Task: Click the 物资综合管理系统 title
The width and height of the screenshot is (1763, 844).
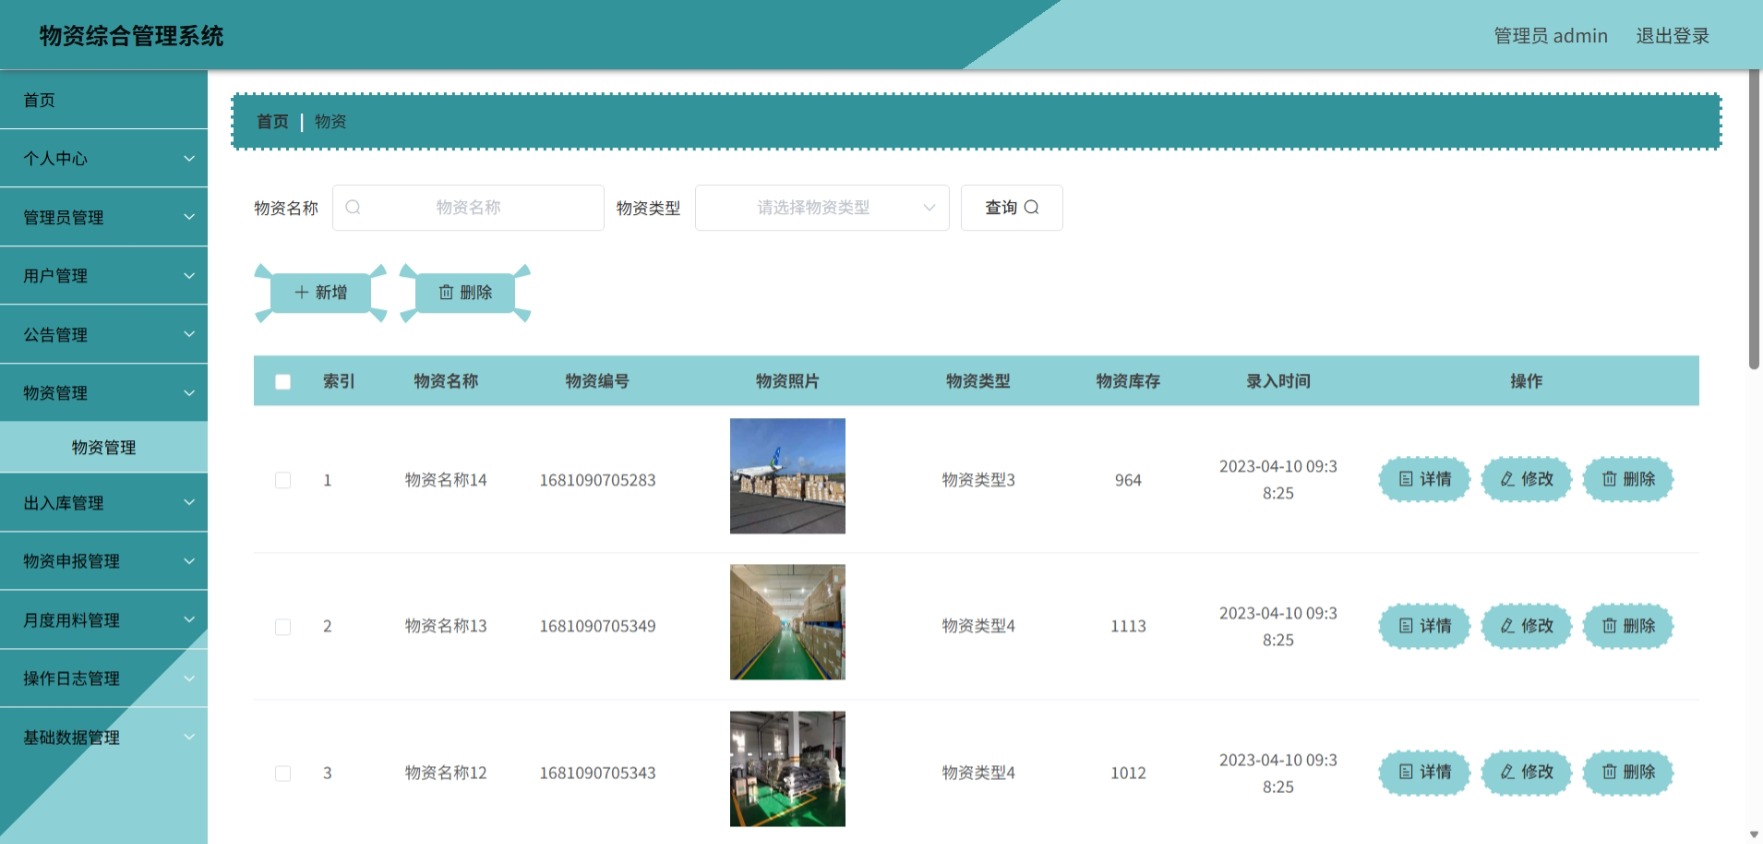Action: (x=131, y=36)
